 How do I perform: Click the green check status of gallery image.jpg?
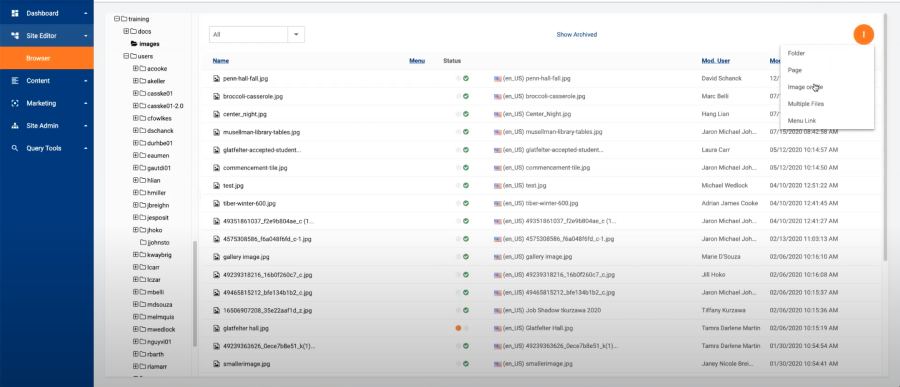pos(466,257)
